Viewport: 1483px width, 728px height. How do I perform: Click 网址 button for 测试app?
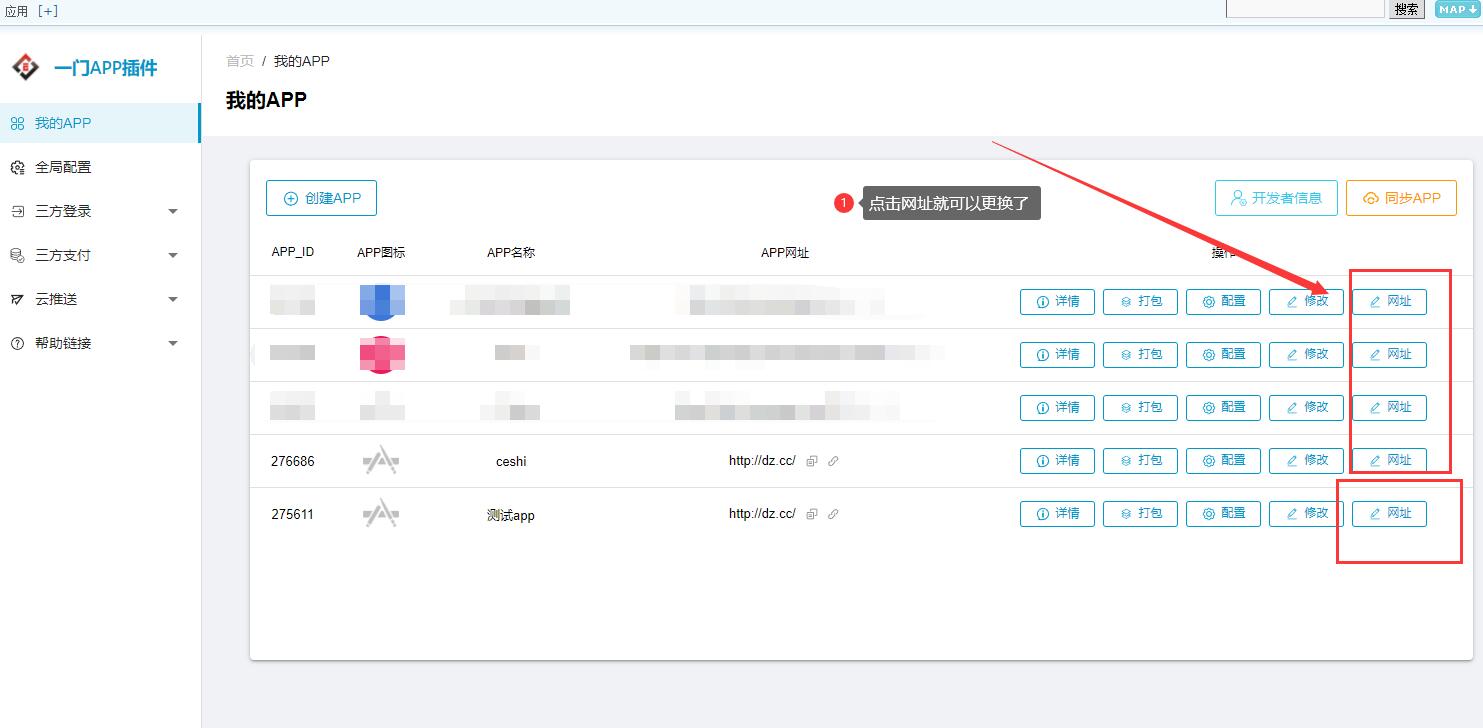[x=1389, y=514]
